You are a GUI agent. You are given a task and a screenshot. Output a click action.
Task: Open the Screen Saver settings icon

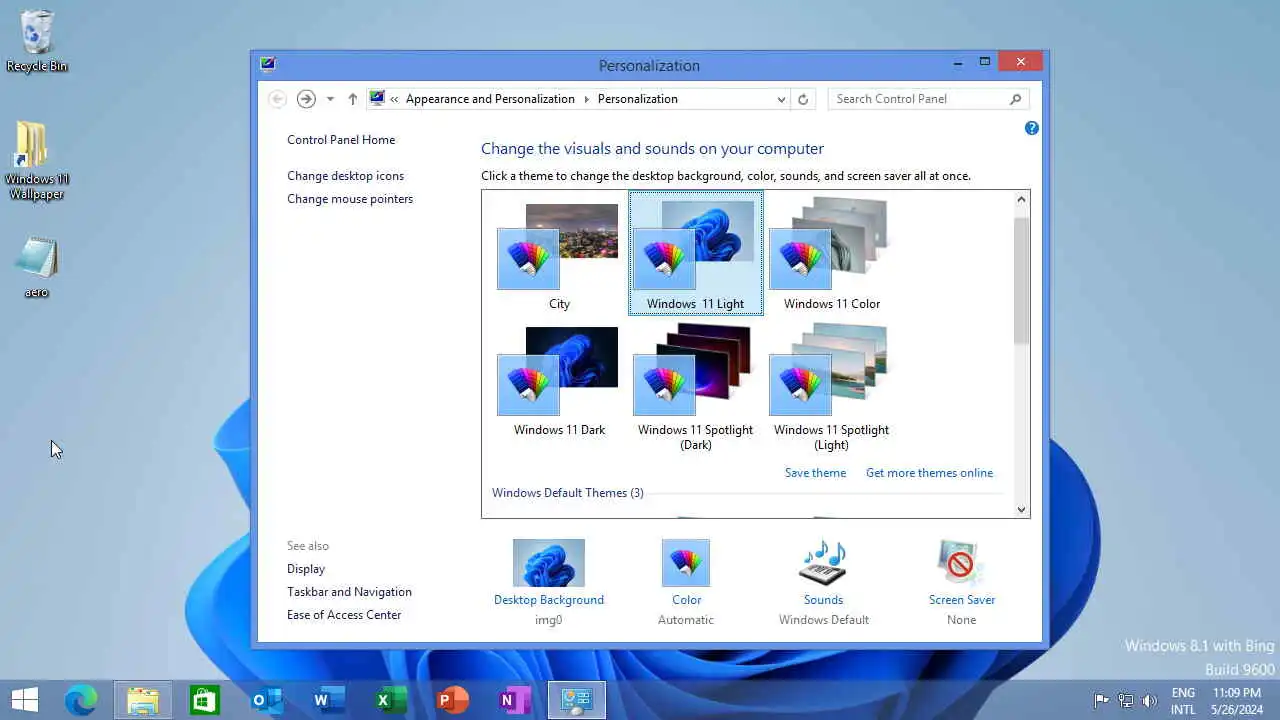[x=961, y=564]
